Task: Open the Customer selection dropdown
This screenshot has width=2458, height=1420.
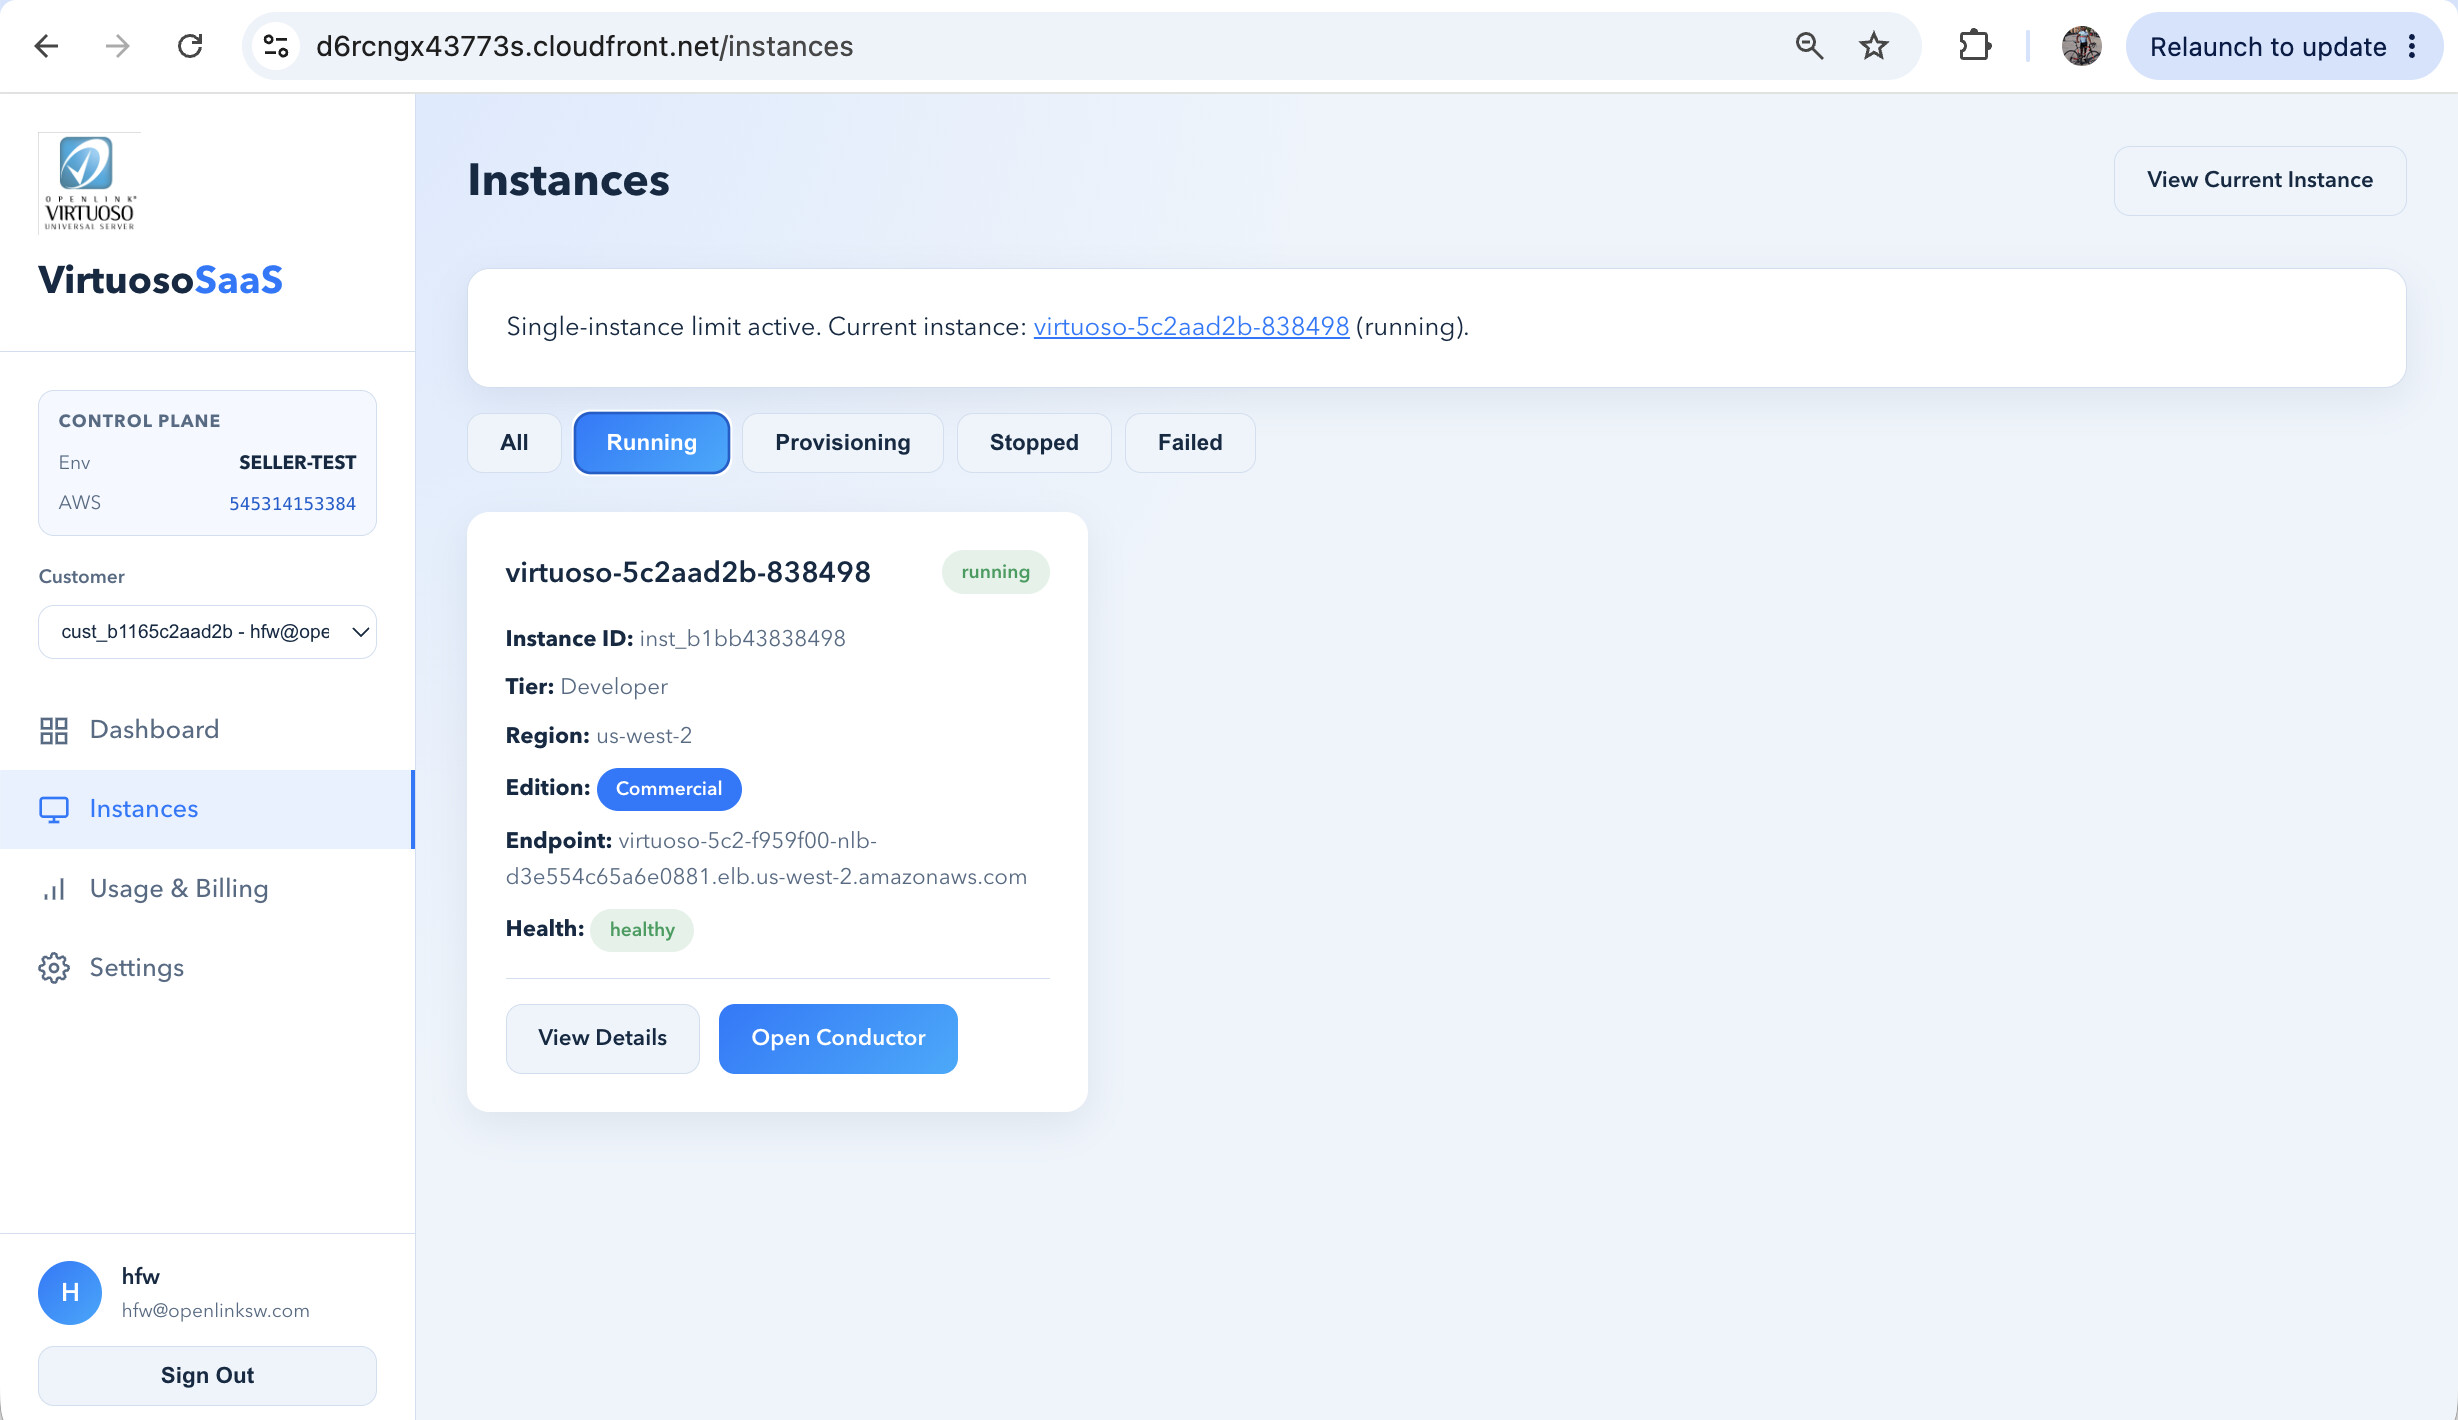Action: (207, 632)
